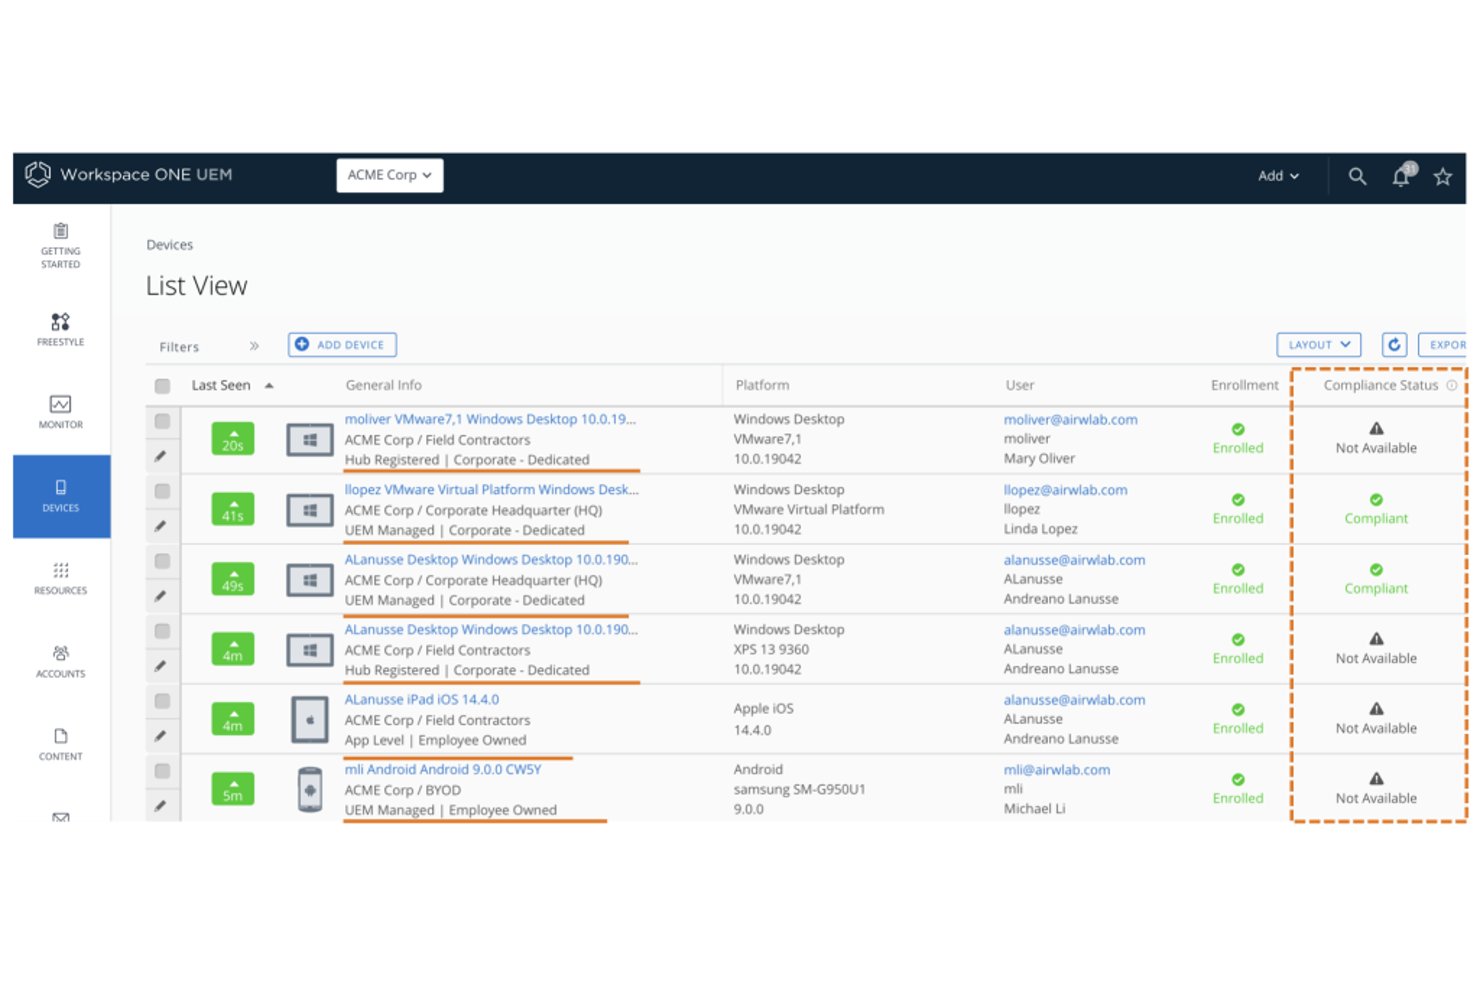Click the Windows device icon for moliver row
Screen dimensions: 1480x987
(x=310, y=440)
